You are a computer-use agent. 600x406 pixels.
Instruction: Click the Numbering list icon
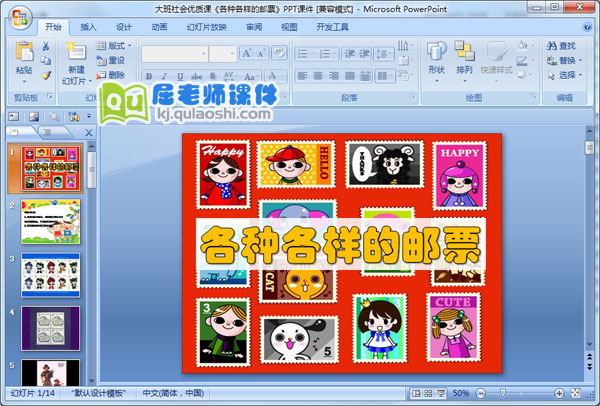327,54
